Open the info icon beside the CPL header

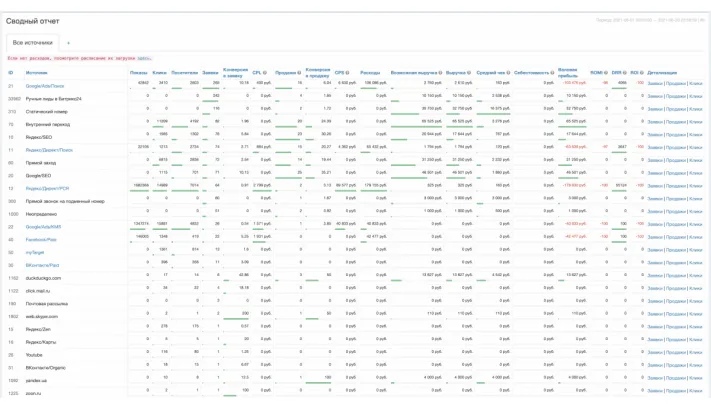coord(265,73)
